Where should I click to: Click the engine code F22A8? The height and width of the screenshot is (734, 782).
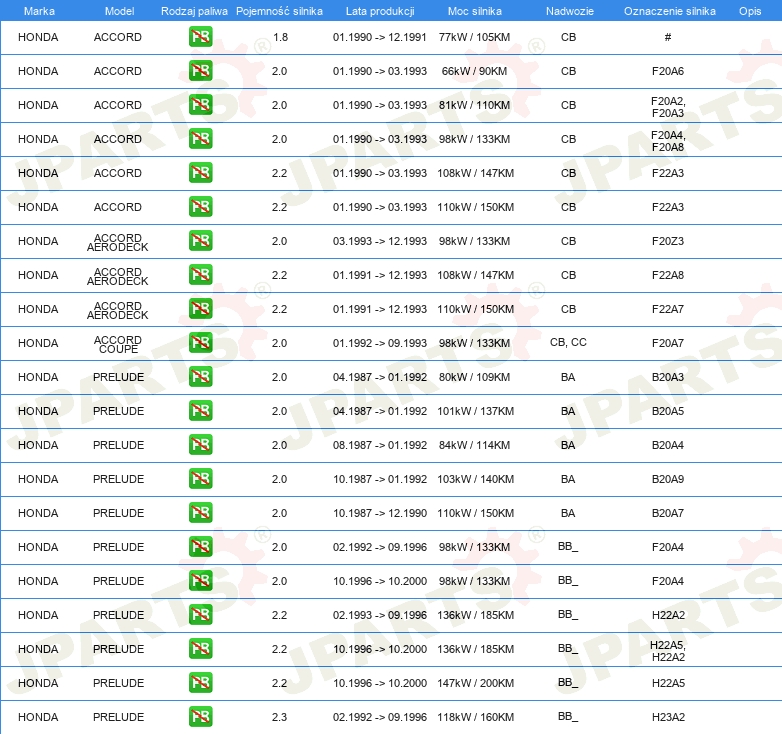pos(668,275)
